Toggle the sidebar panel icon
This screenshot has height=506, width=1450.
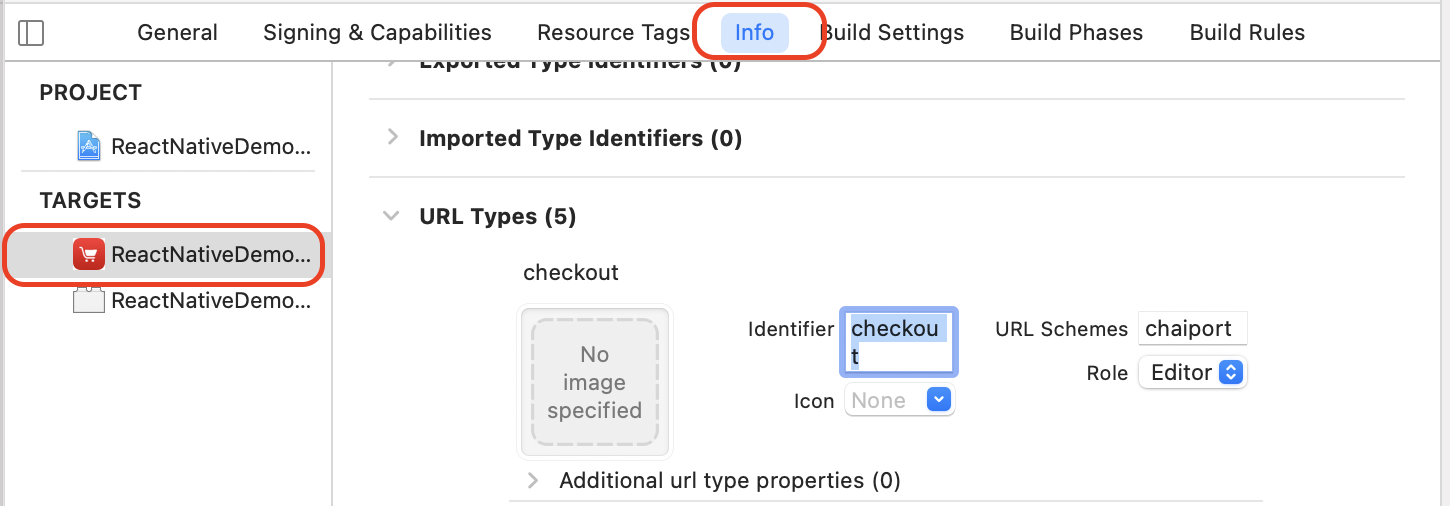coord(32,33)
